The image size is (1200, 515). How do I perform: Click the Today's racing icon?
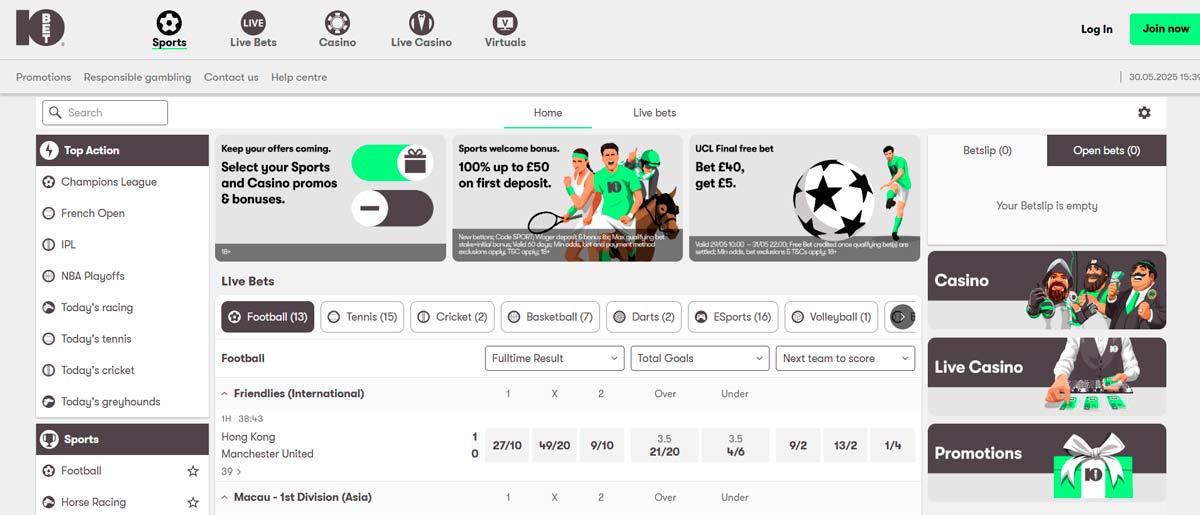49,308
